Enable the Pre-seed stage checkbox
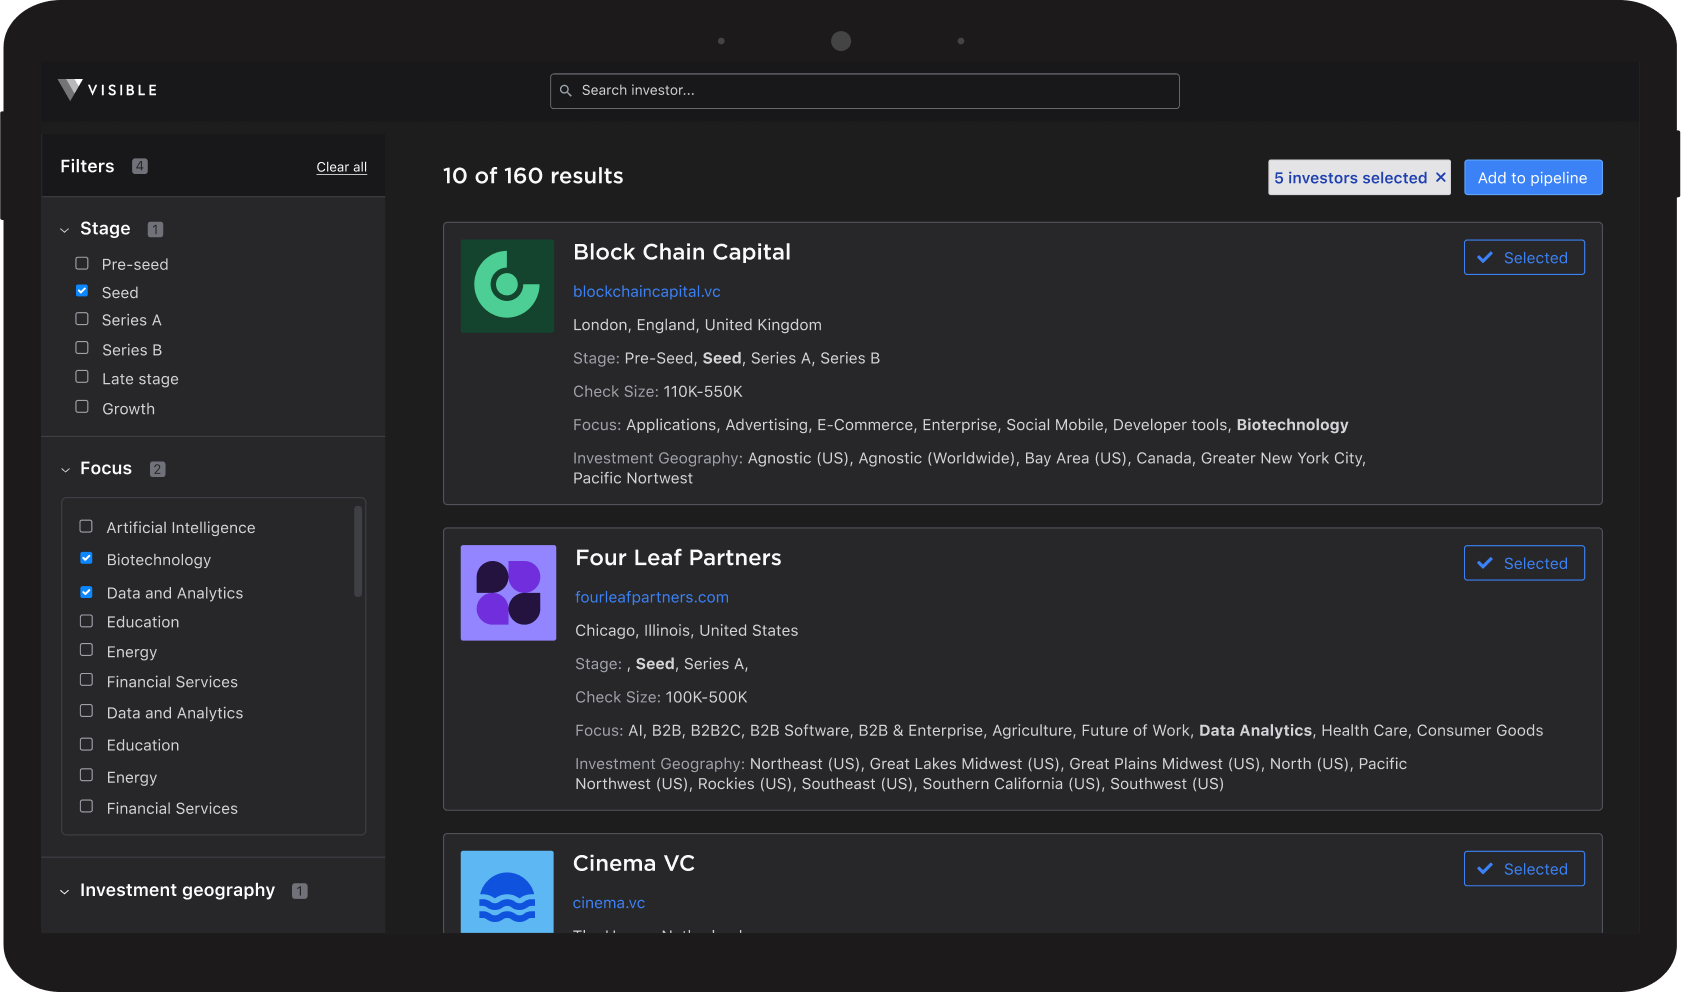 pyautogui.click(x=82, y=263)
